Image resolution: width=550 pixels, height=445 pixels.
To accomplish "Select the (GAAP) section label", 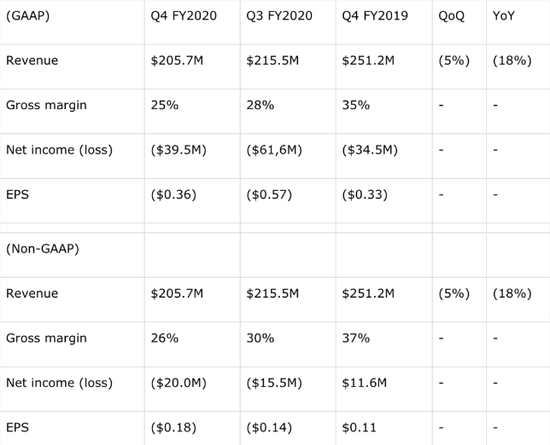I will pos(28,16).
